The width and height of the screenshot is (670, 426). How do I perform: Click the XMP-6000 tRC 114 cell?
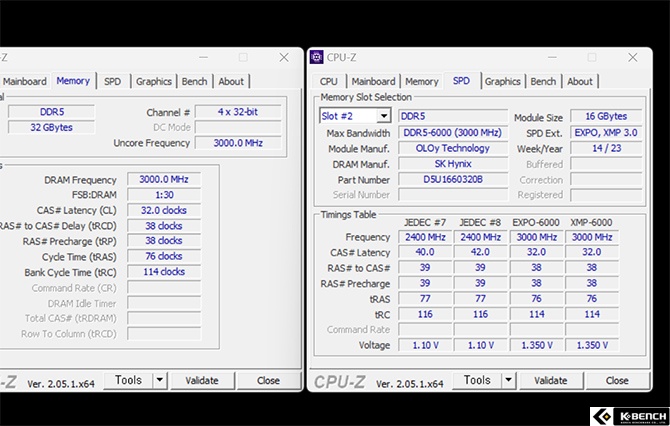pyautogui.click(x=592, y=314)
